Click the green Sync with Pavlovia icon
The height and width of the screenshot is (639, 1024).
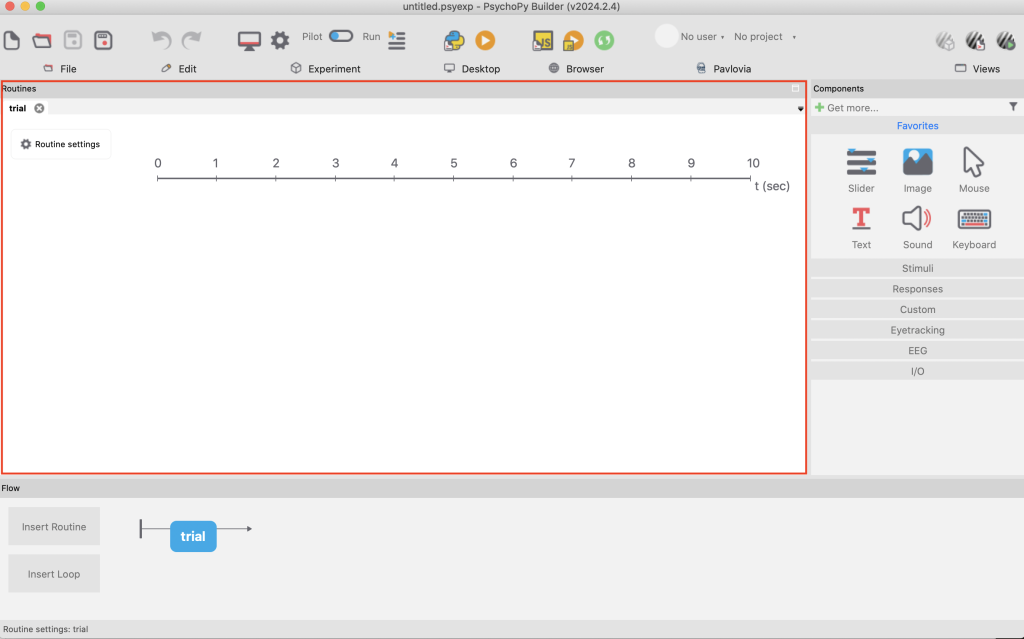tap(604, 40)
